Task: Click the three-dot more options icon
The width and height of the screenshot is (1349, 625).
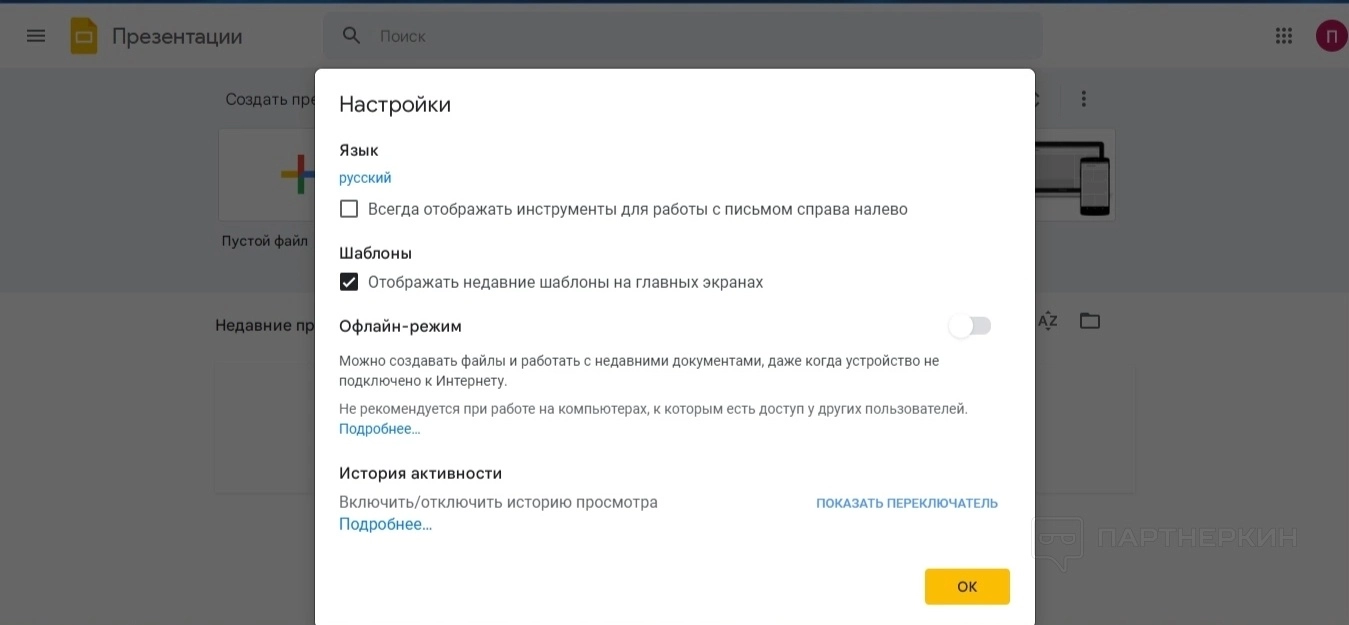Action: point(1083,99)
